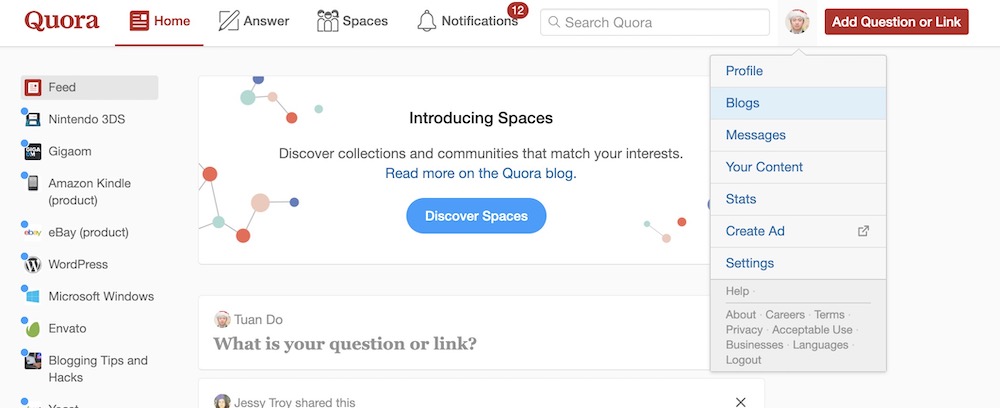Click the Logout link

[743, 360]
